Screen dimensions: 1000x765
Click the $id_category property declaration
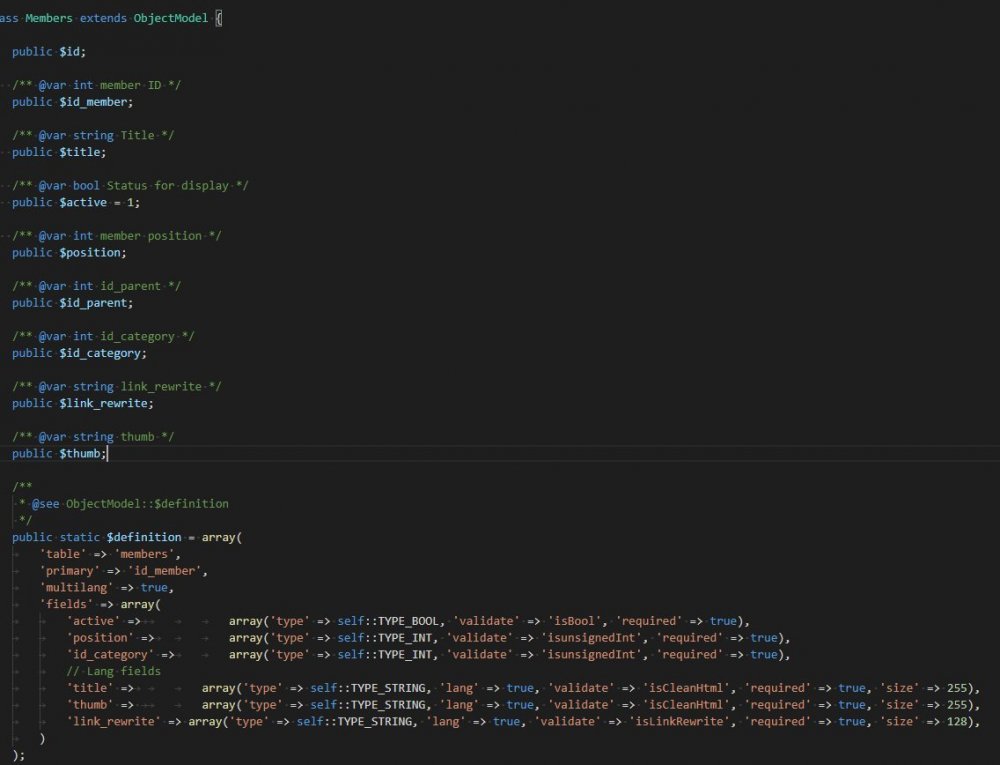[x=102, y=353]
